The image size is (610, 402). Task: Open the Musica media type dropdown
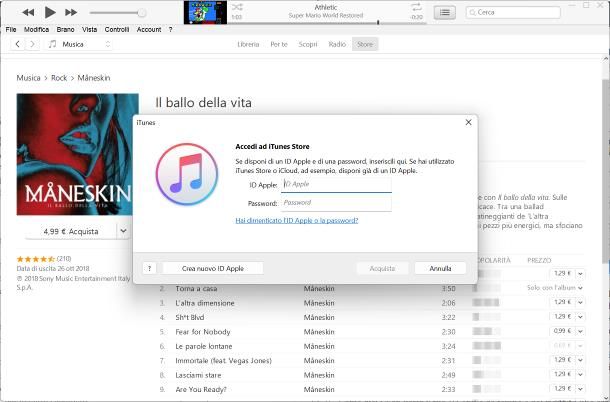[80, 44]
